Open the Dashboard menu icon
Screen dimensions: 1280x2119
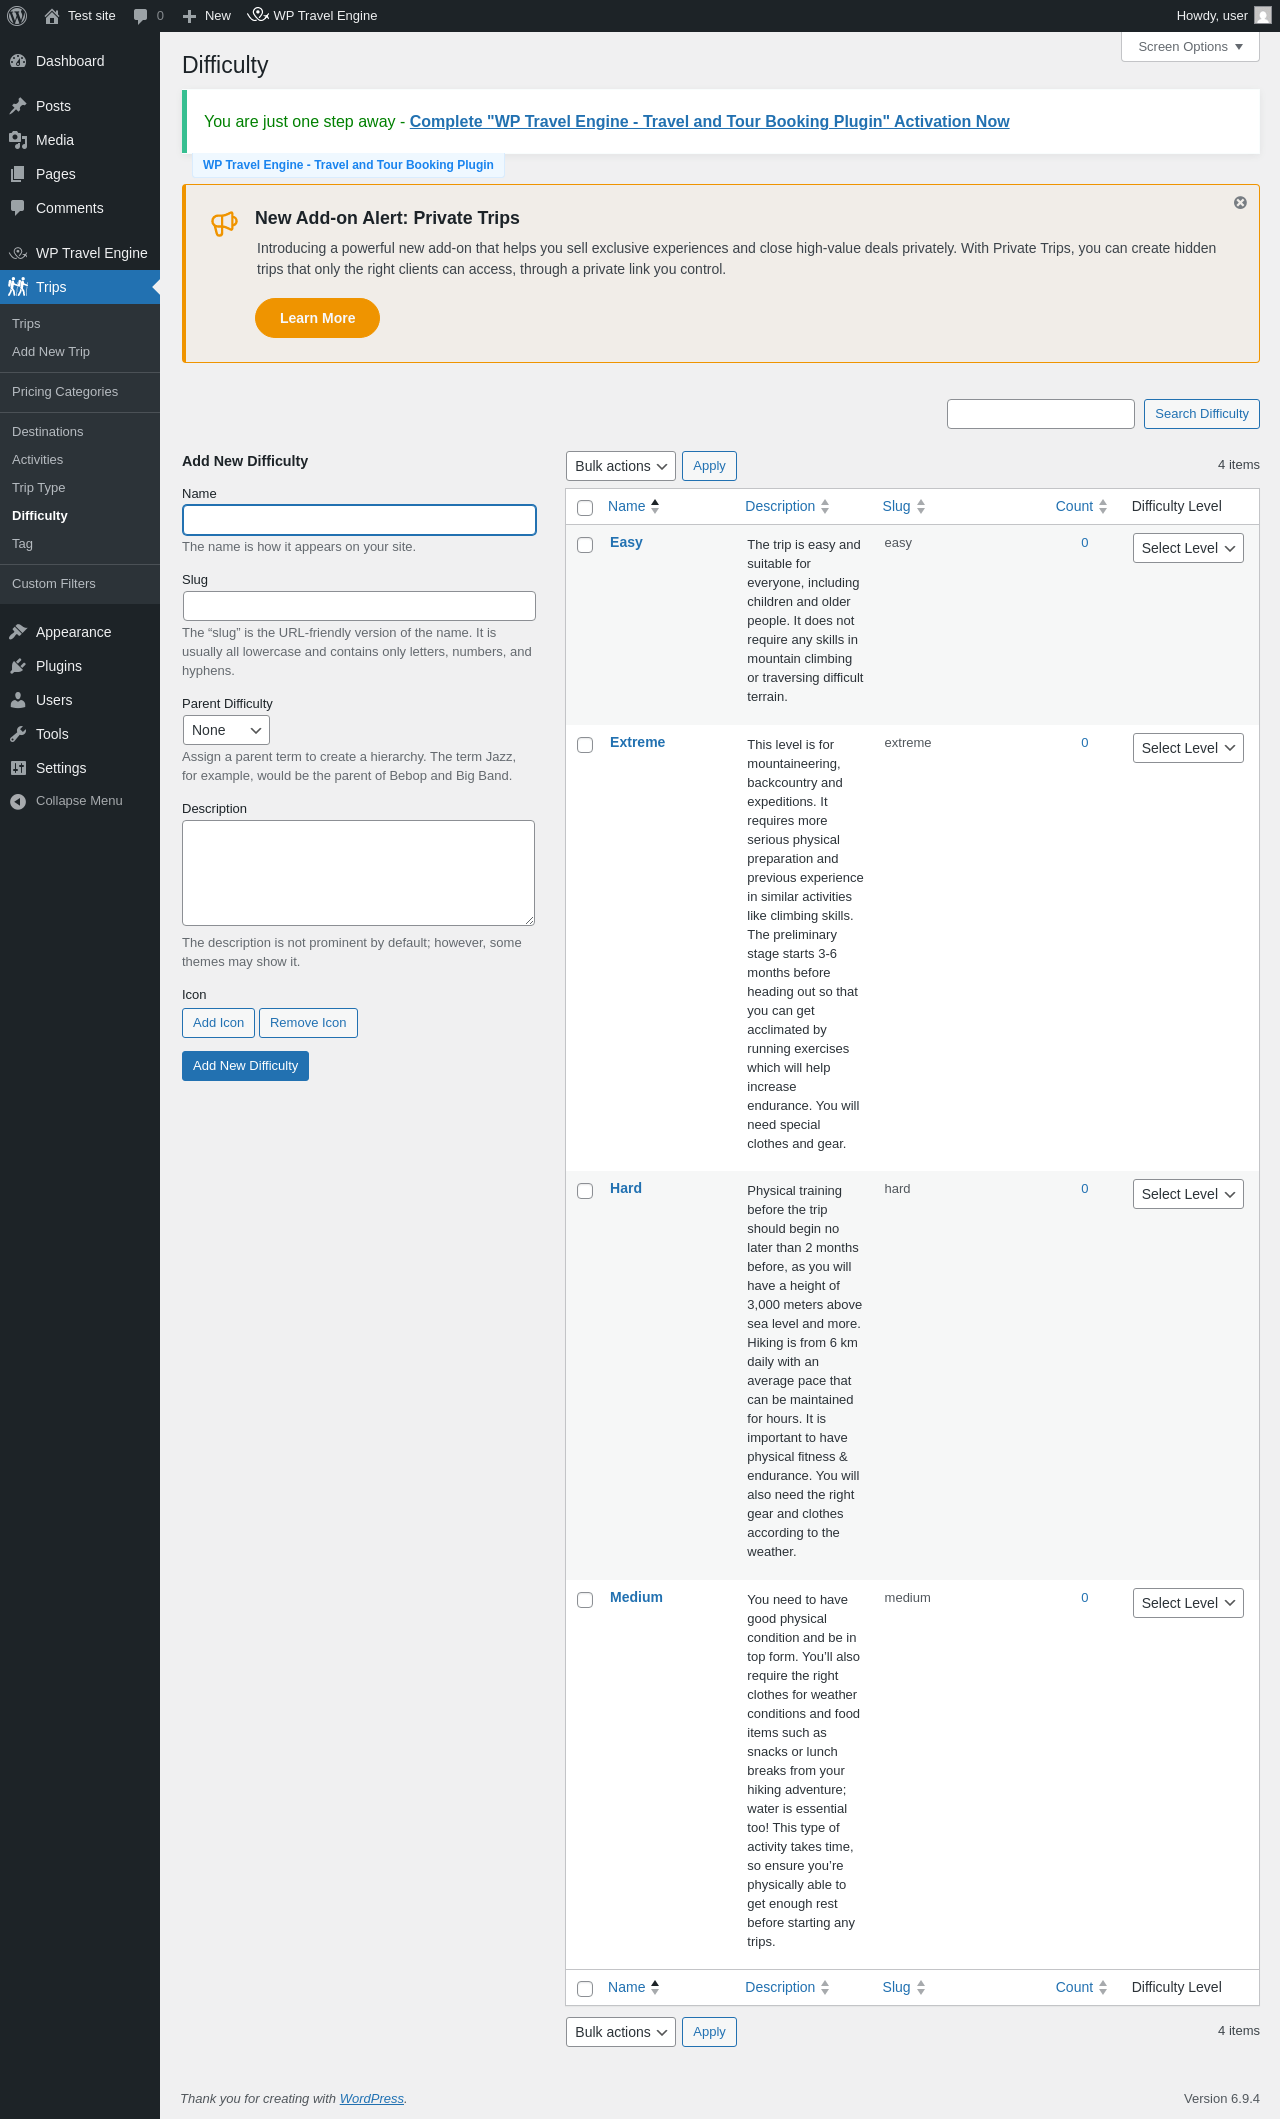coord(18,61)
